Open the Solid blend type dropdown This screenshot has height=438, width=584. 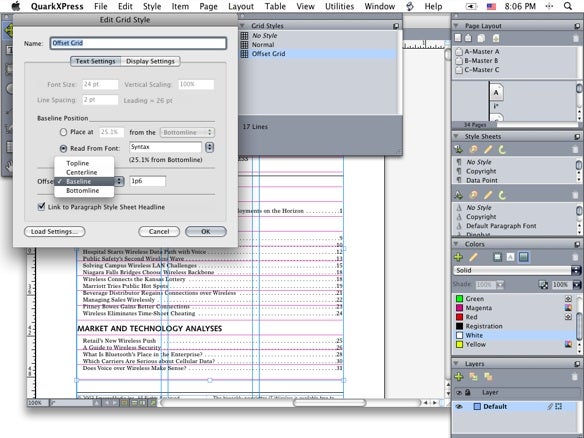click(x=517, y=270)
